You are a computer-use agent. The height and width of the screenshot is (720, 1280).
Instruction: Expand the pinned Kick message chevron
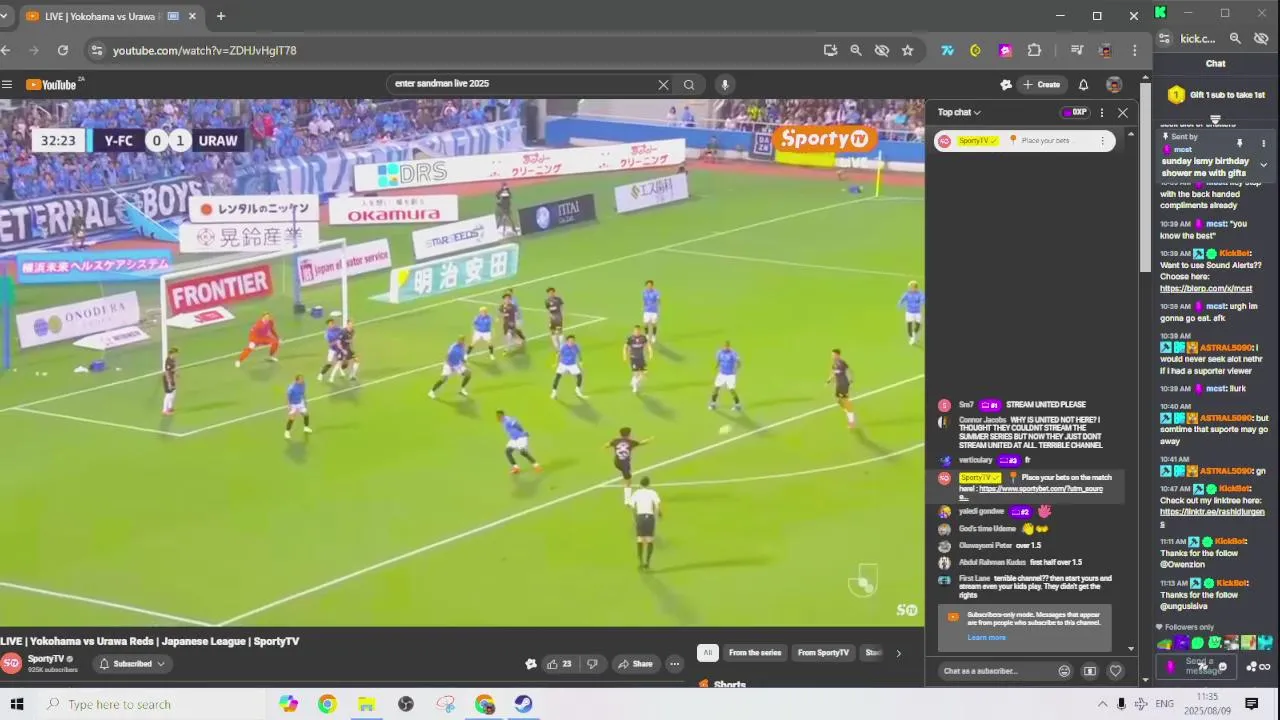tap(1263, 165)
